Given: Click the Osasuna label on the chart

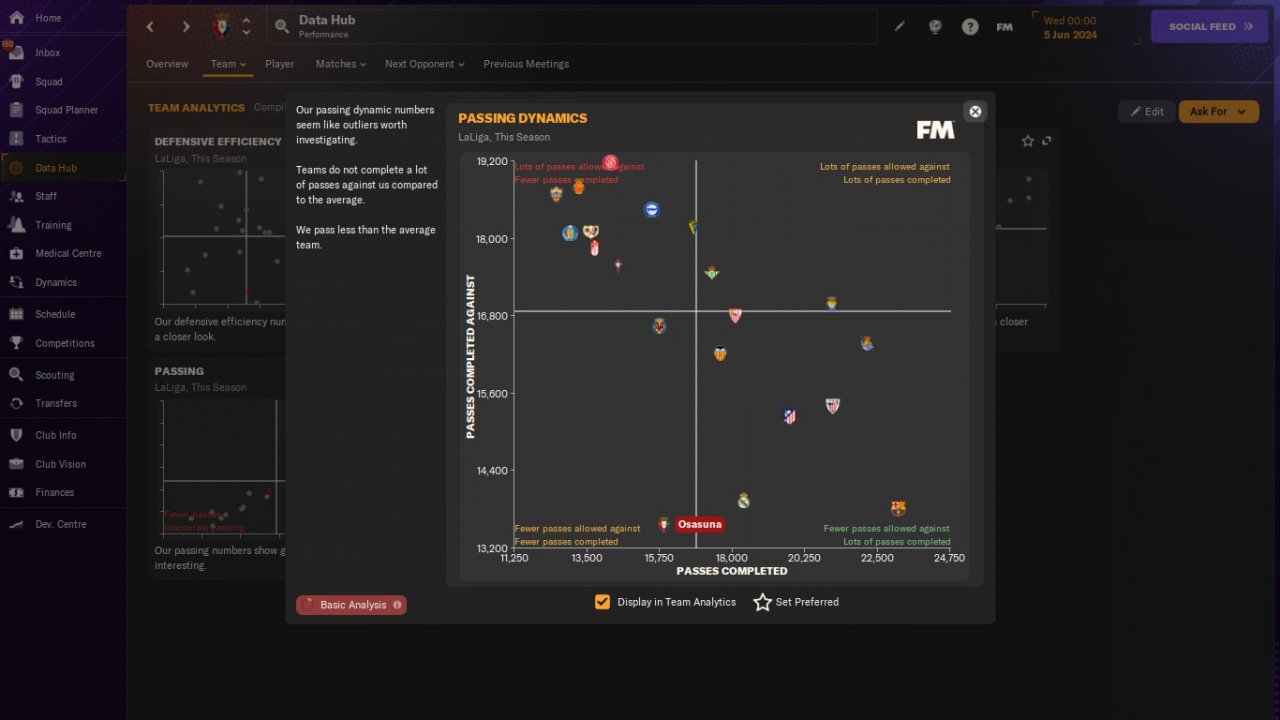Looking at the screenshot, I should [x=699, y=524].
